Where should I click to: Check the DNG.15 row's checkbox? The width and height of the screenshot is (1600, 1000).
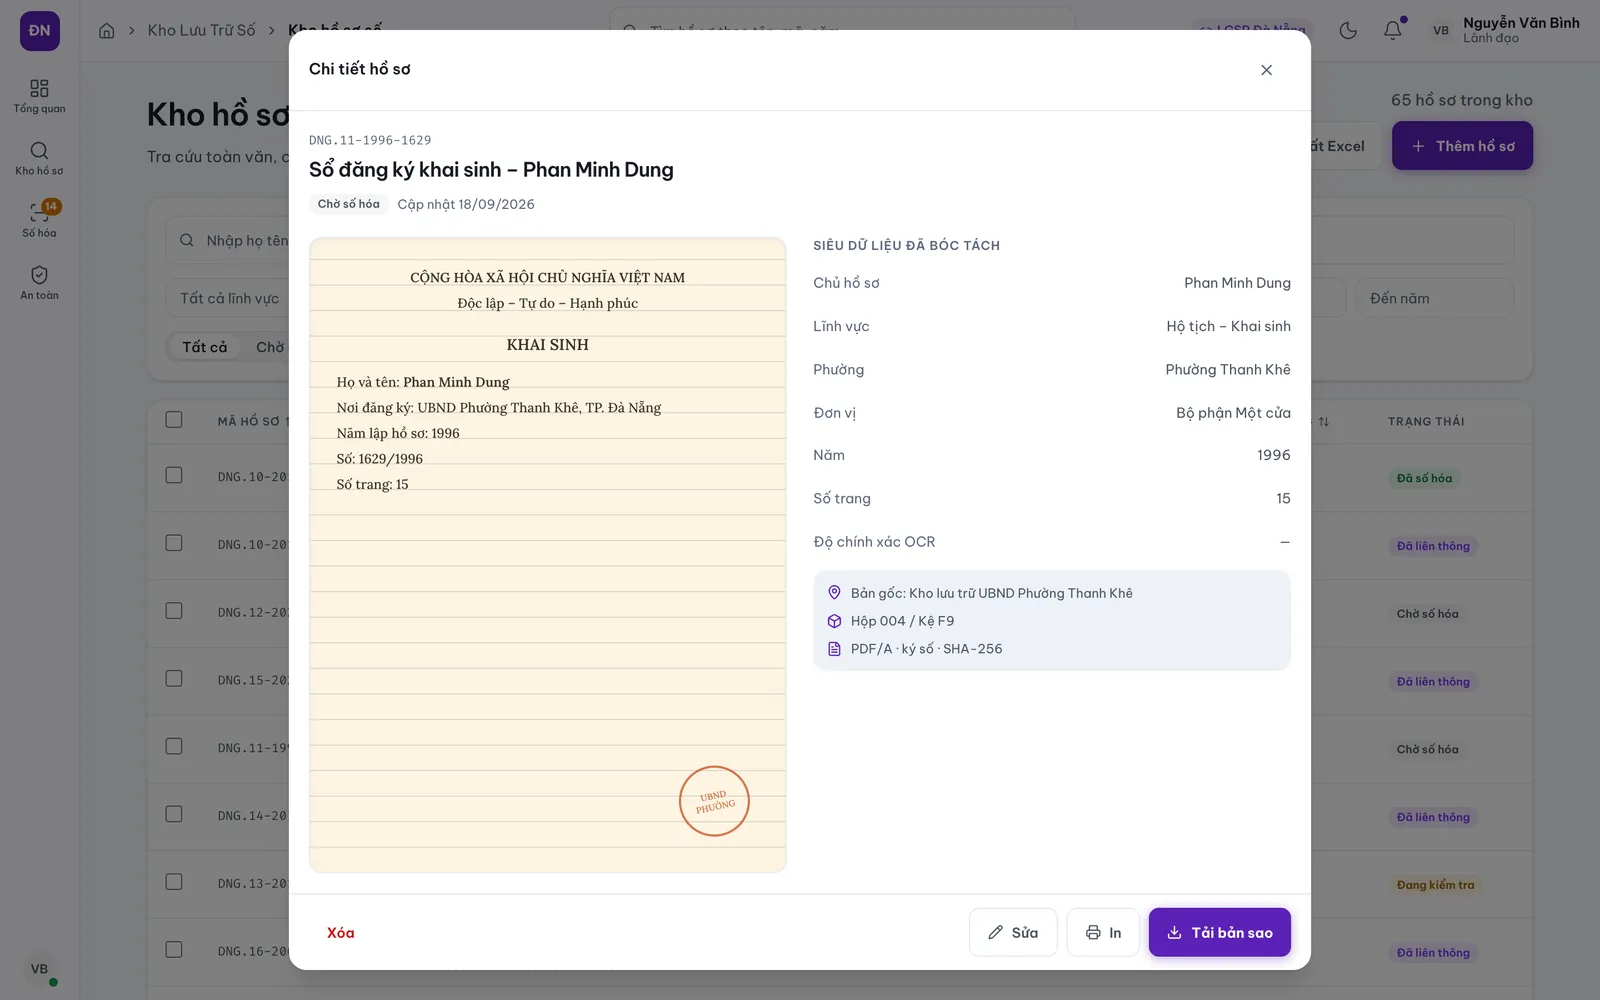pyautogui.click(x=174, y=679)
